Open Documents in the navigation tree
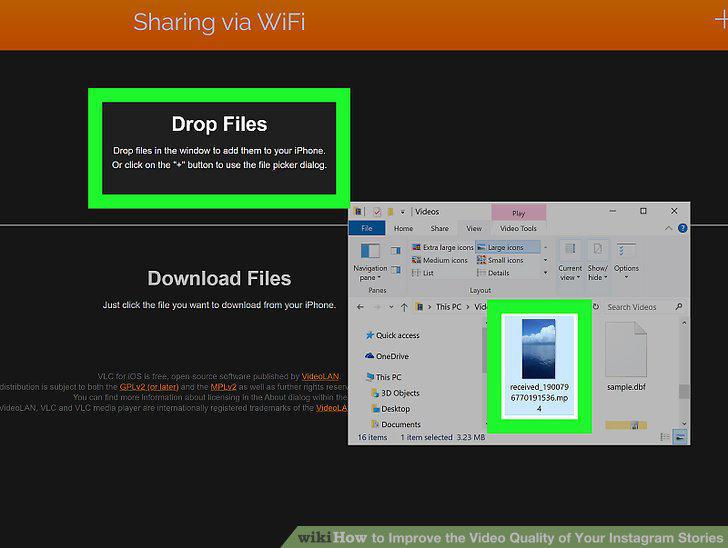 click(396, 424)
